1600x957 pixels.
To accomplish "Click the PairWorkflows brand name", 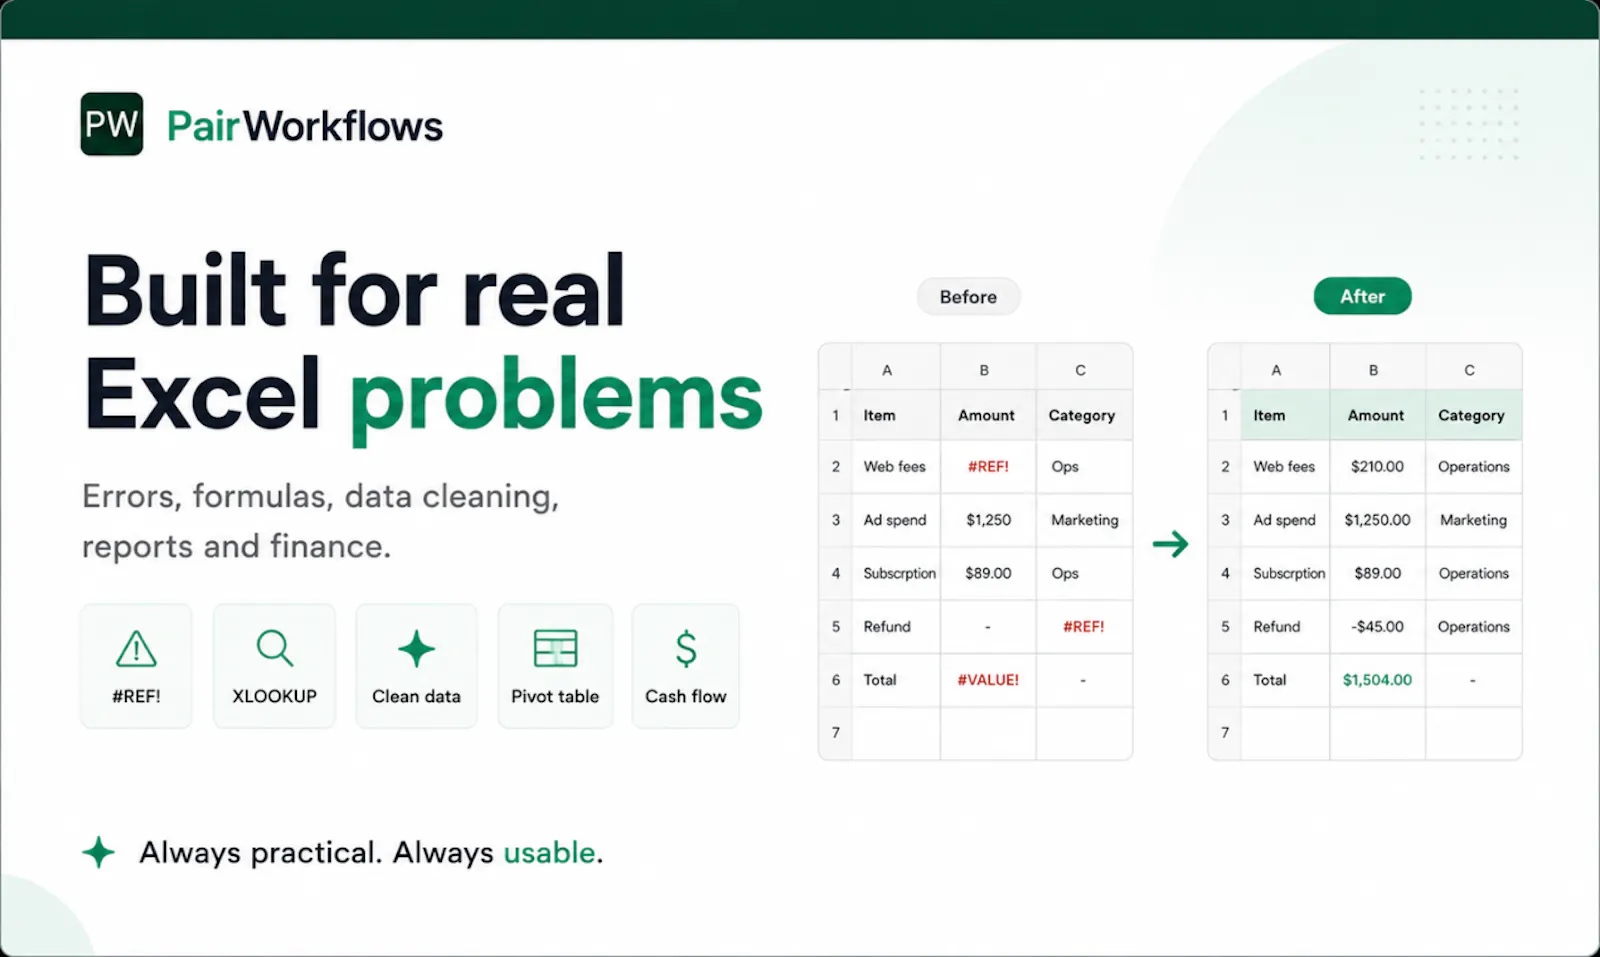I will (304, 126).
